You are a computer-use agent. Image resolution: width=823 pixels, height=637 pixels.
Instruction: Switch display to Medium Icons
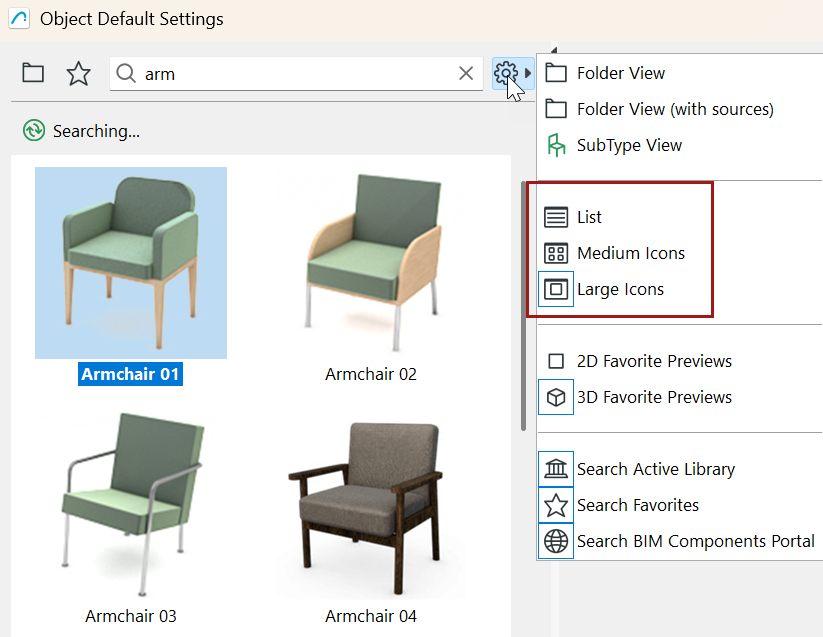[631, 253]
